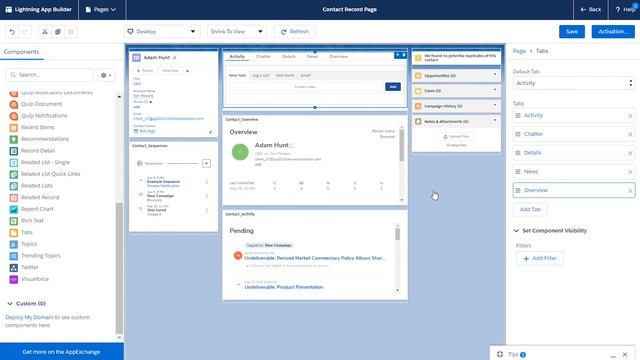Image resolution: width=640 pixels, height=360 pixels.
Task: Open Get more on the AppExchange
Action: (x=61, y=352)
